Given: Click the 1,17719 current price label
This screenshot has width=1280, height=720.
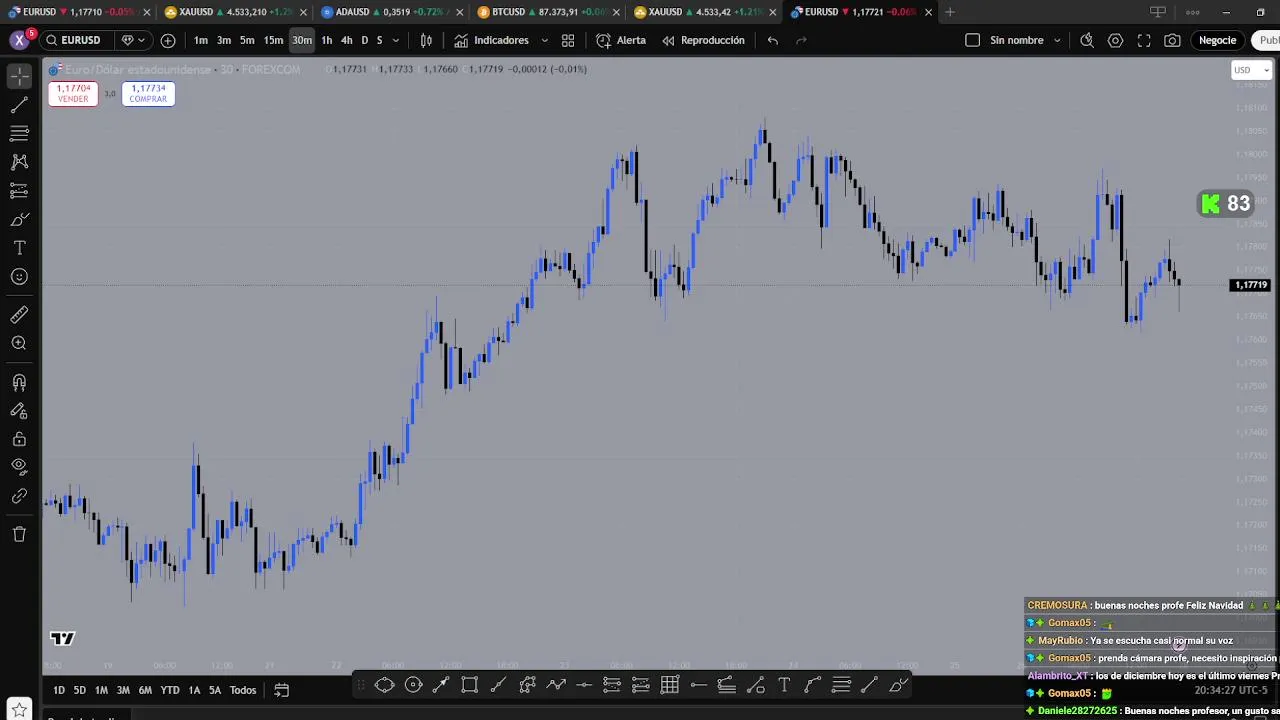Looking at the screenshot, I should (x=1251, y=285).
